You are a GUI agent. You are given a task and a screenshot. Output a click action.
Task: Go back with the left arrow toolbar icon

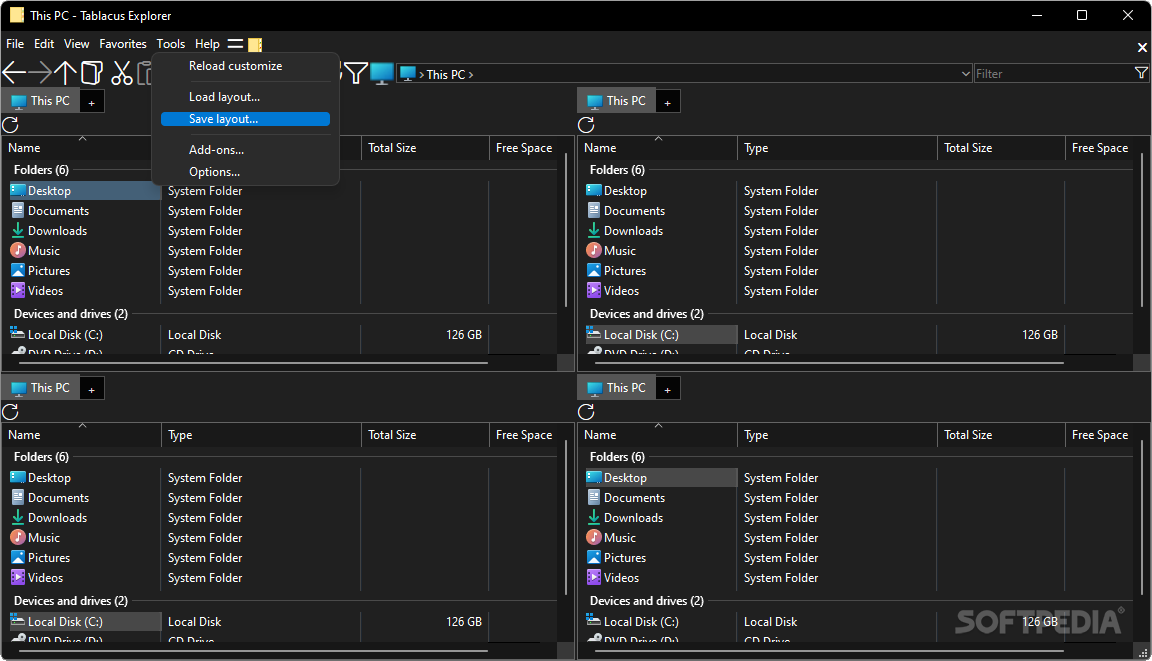point(14,73)
